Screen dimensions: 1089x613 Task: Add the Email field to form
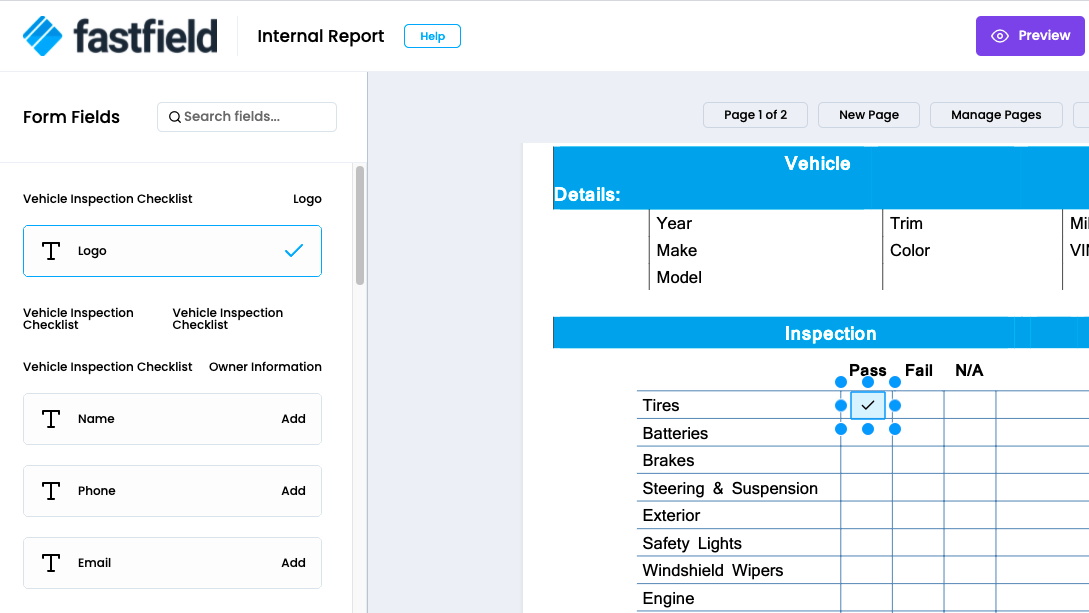point(293,563)
